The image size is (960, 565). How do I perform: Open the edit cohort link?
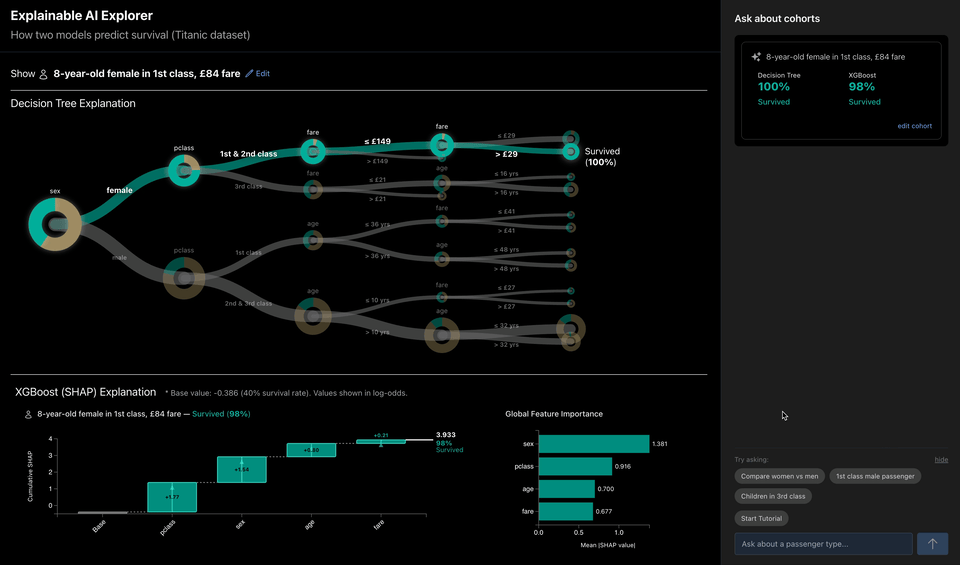tap(914, 126)
